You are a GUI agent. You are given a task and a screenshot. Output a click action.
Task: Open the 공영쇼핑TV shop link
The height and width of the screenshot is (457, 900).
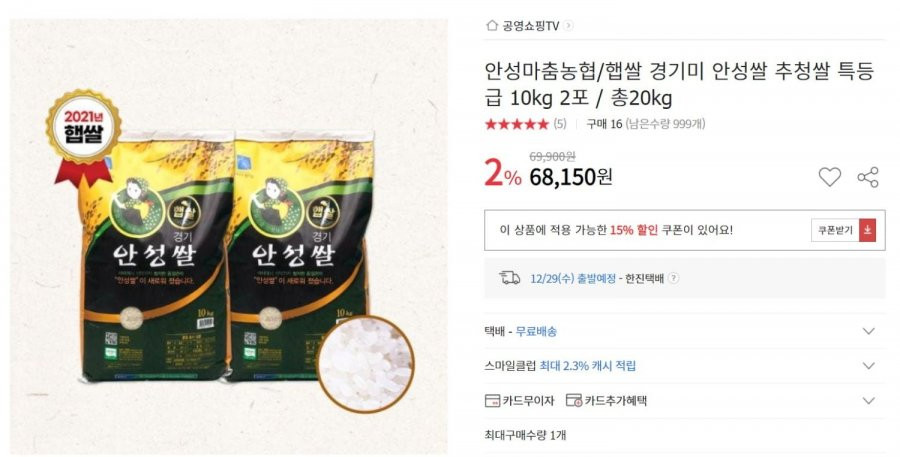tap(530, 26)
